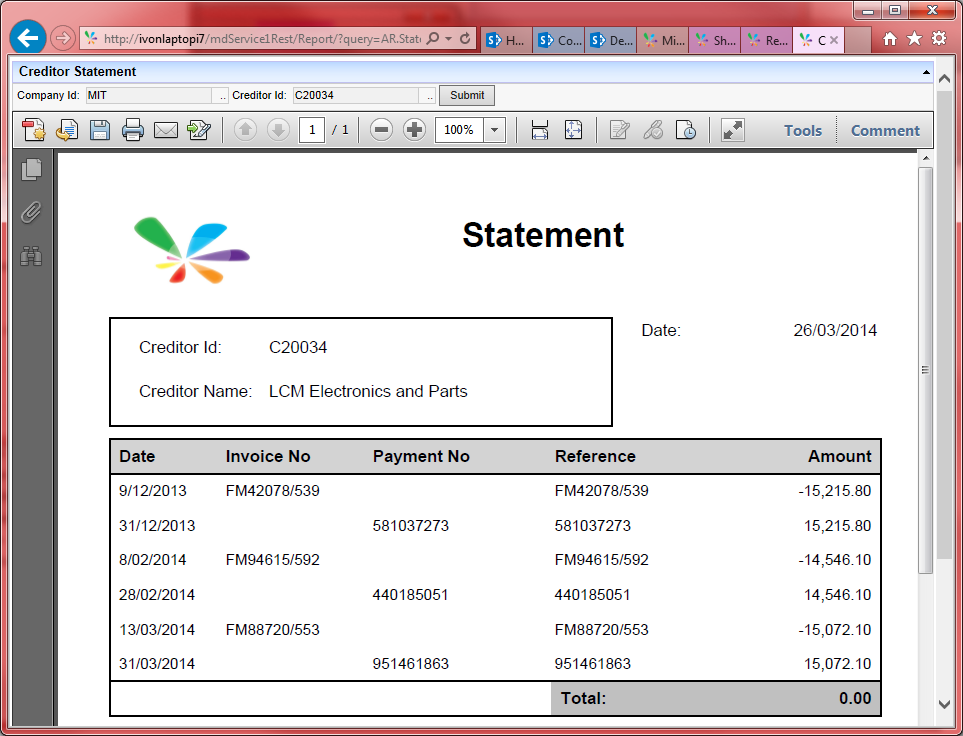
Task: Open the attachments paperclip panel
Action: pyautogui.click(x=31, y=213)
